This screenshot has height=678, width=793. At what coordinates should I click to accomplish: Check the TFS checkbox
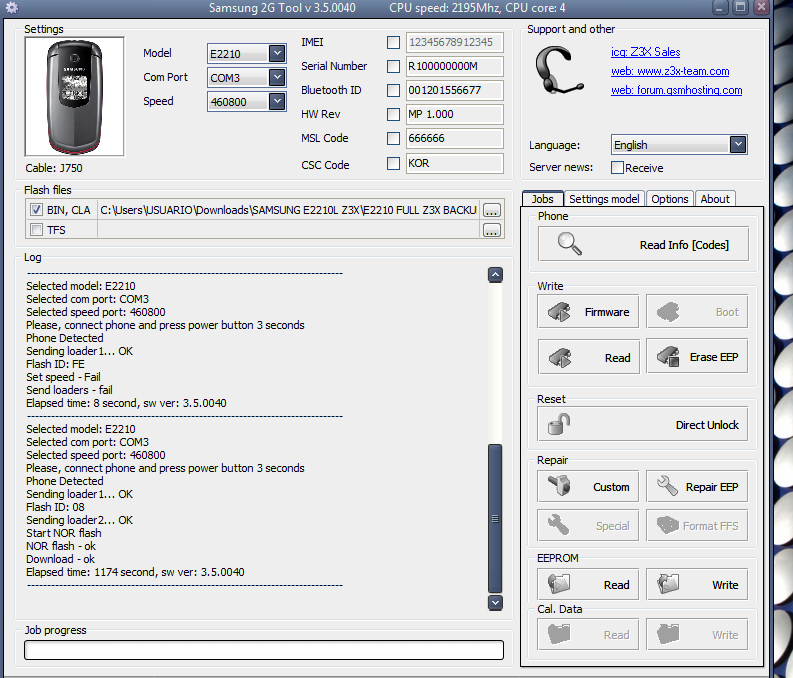(36, 230)
